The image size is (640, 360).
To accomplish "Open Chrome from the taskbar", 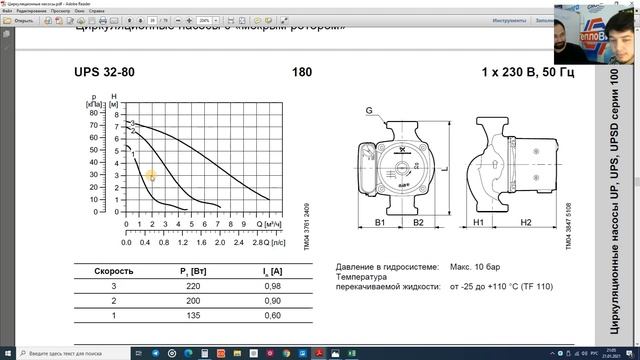I will [286, 353].
